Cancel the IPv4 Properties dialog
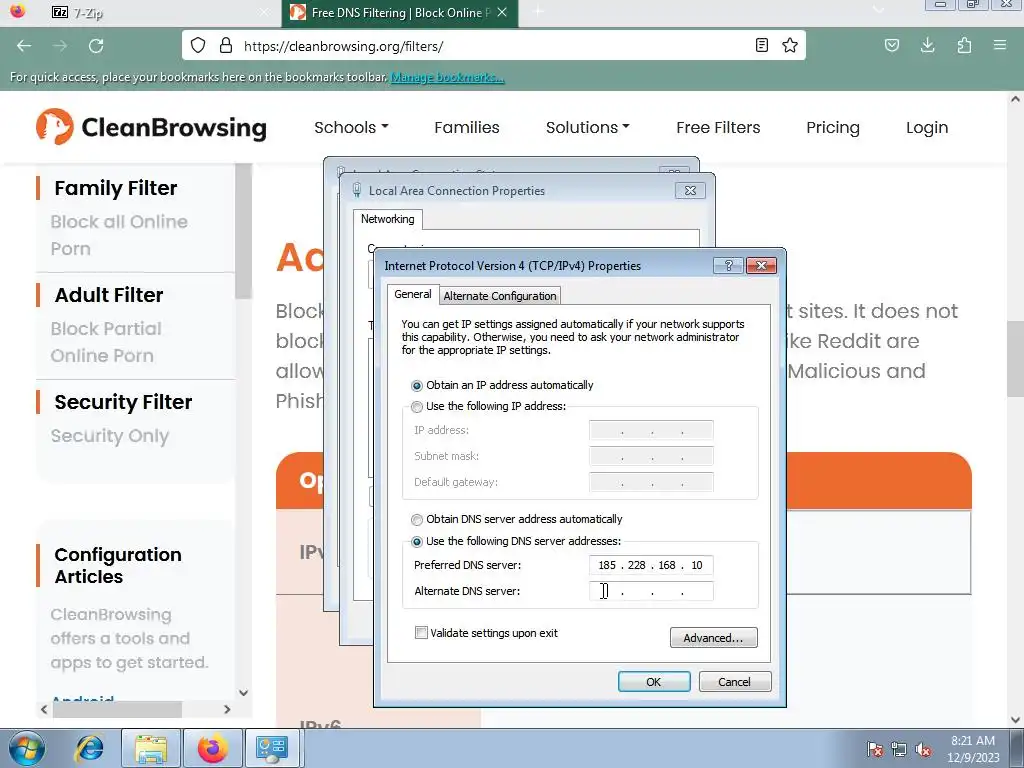This screenshot has width=1024, height=768. [735, 682]
